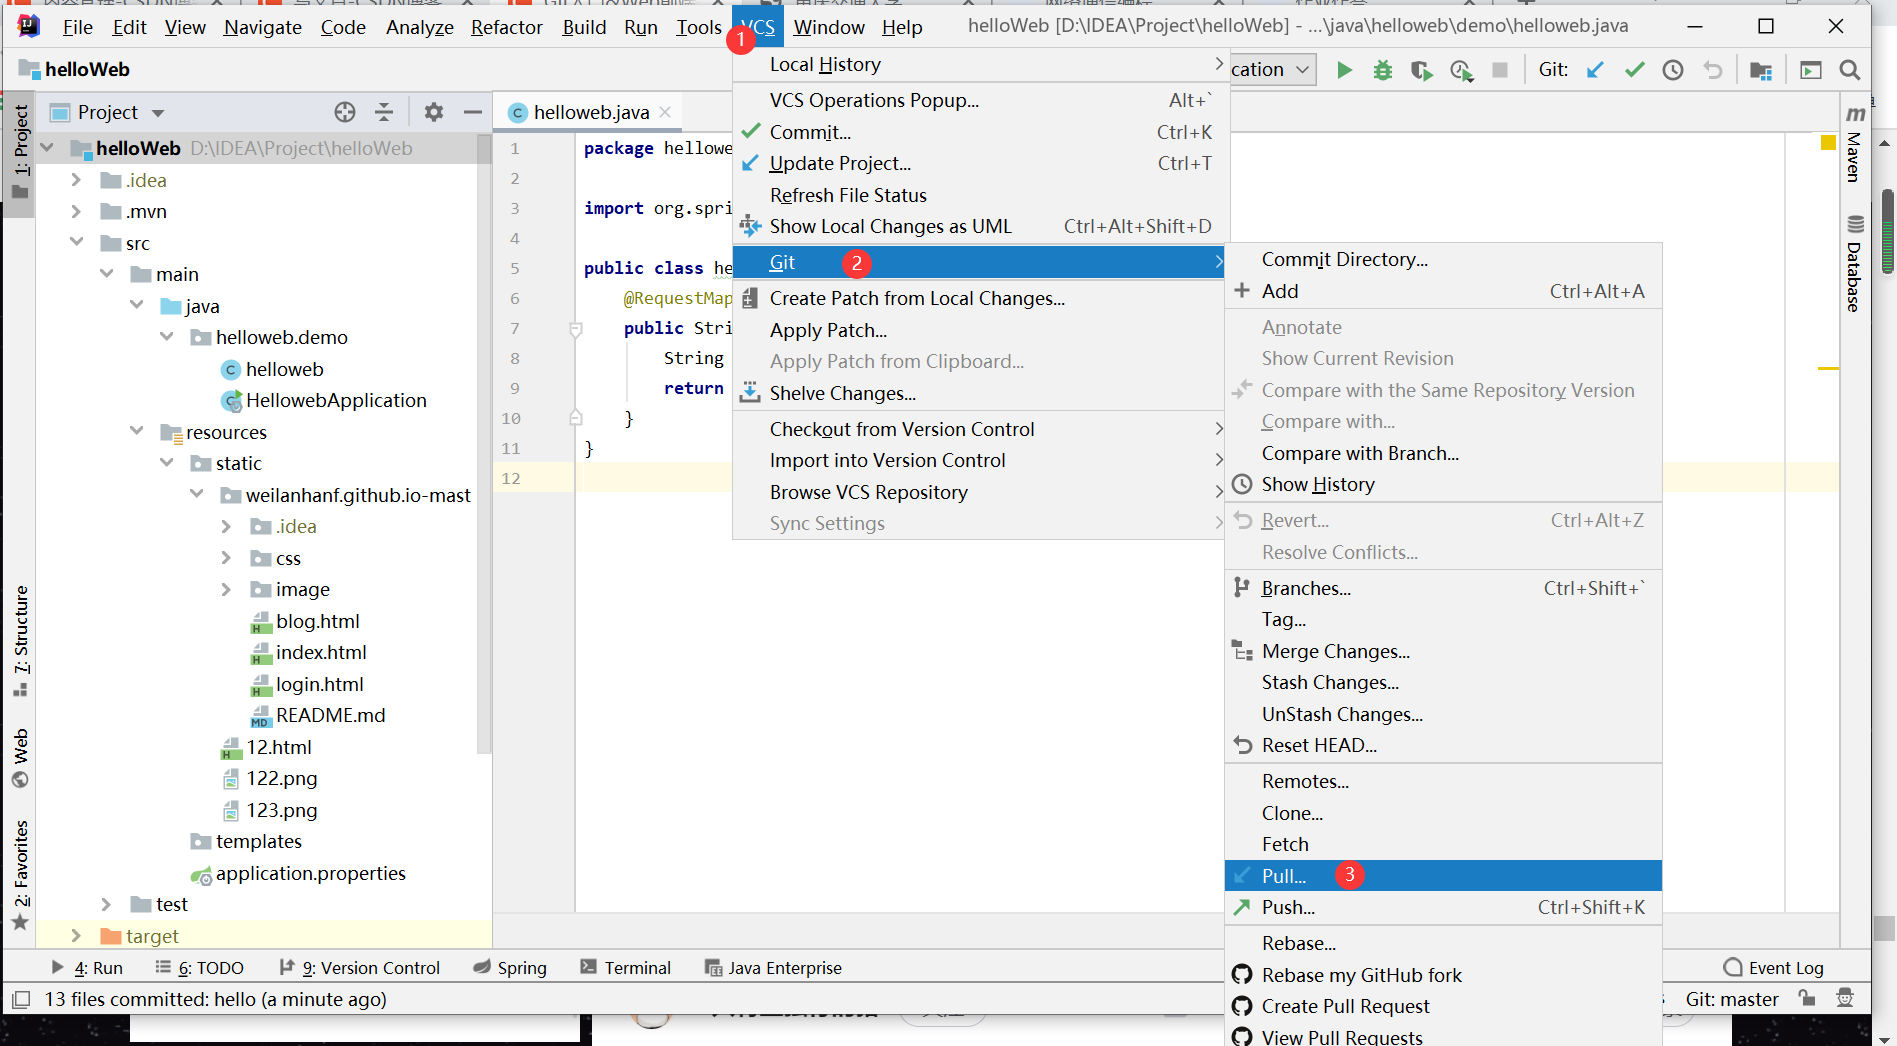Viewport: 1897px width, 1046px height.
Task: Click the Project panel vertical scrollbar
Action: point(484,445)
